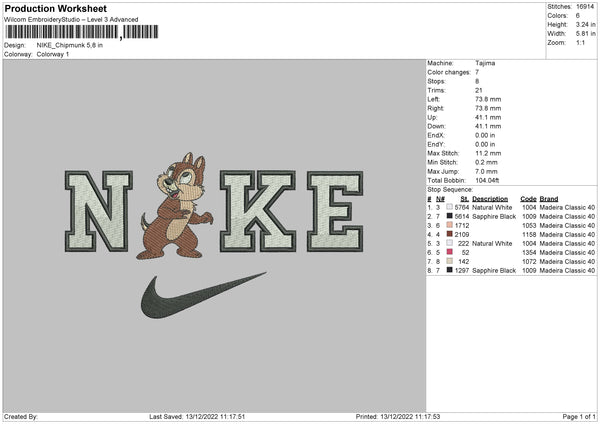The height and width of the screenshot is (424, 600).
Task: Click the peach swatch beside 1712 stitches
Action: [450, 225]
